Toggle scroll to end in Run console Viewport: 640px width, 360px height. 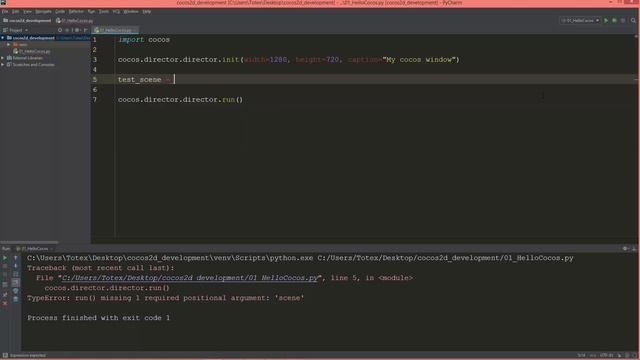(16, 282)
